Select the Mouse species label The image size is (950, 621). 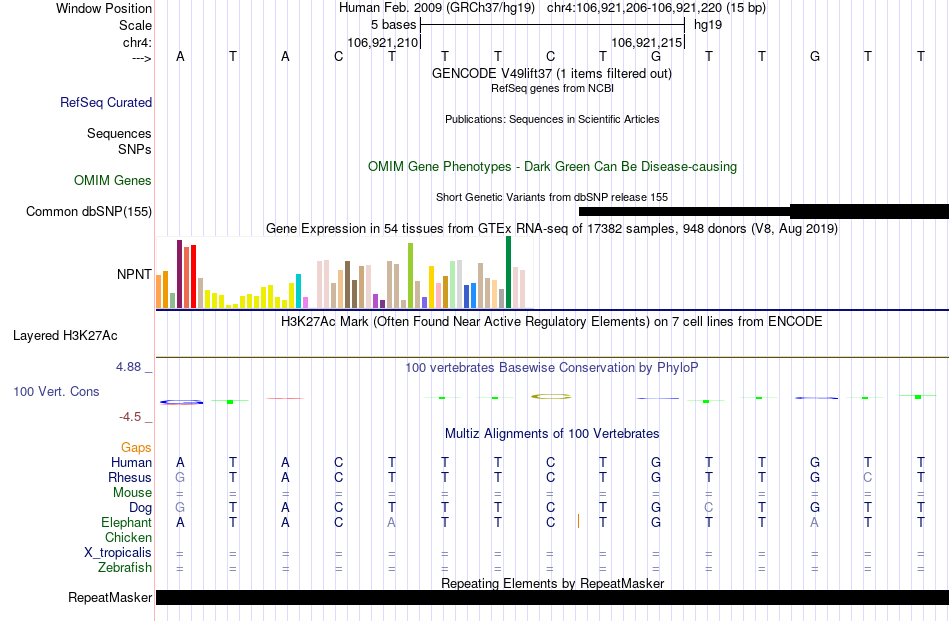coord(133,493)
